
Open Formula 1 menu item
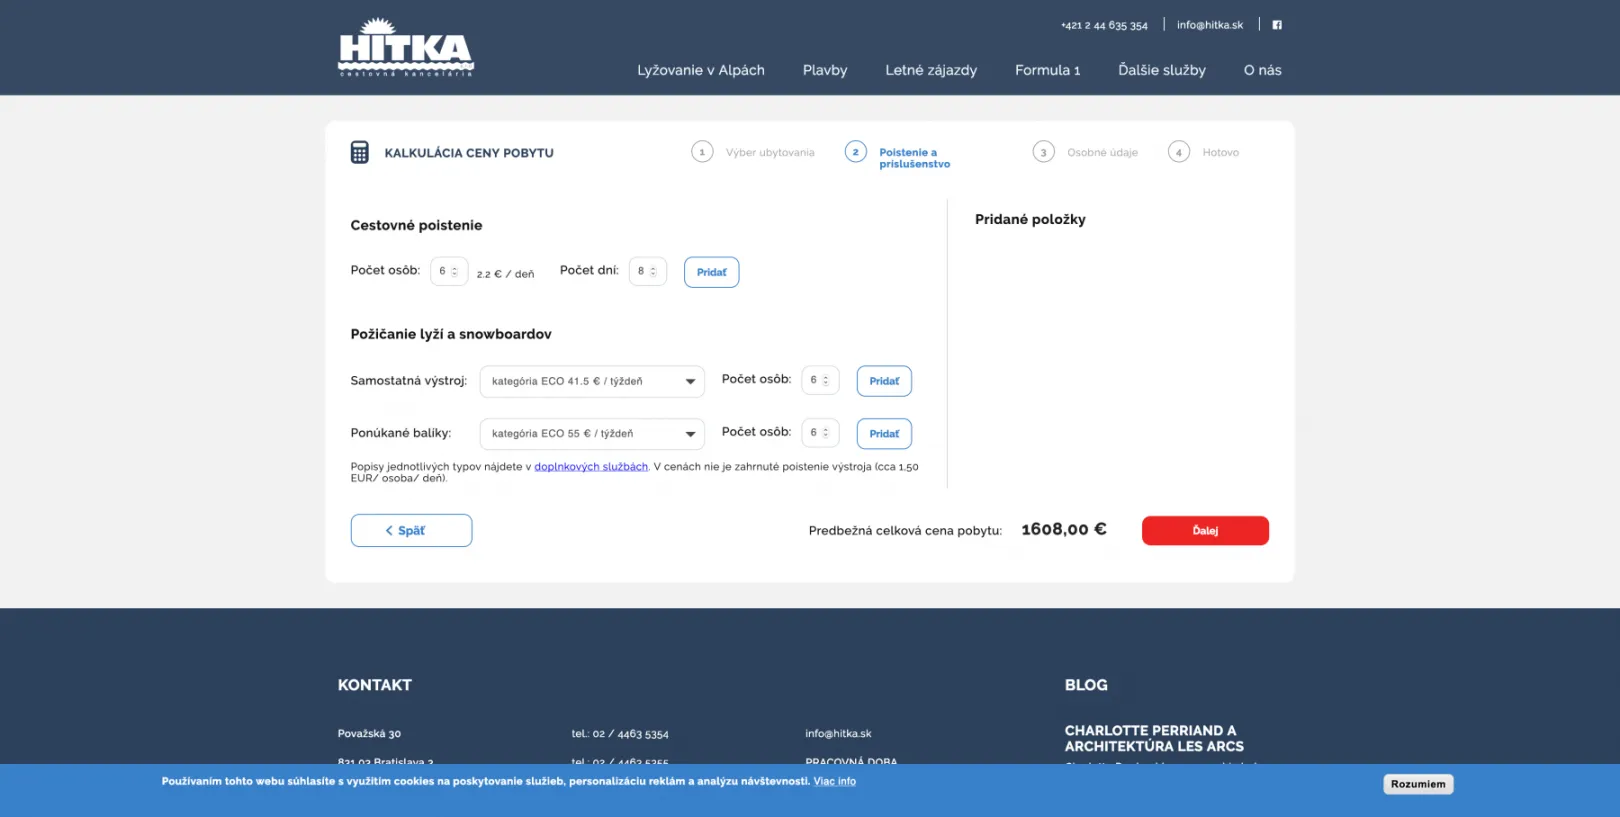pyautogui.click(x=1048, y=70)
